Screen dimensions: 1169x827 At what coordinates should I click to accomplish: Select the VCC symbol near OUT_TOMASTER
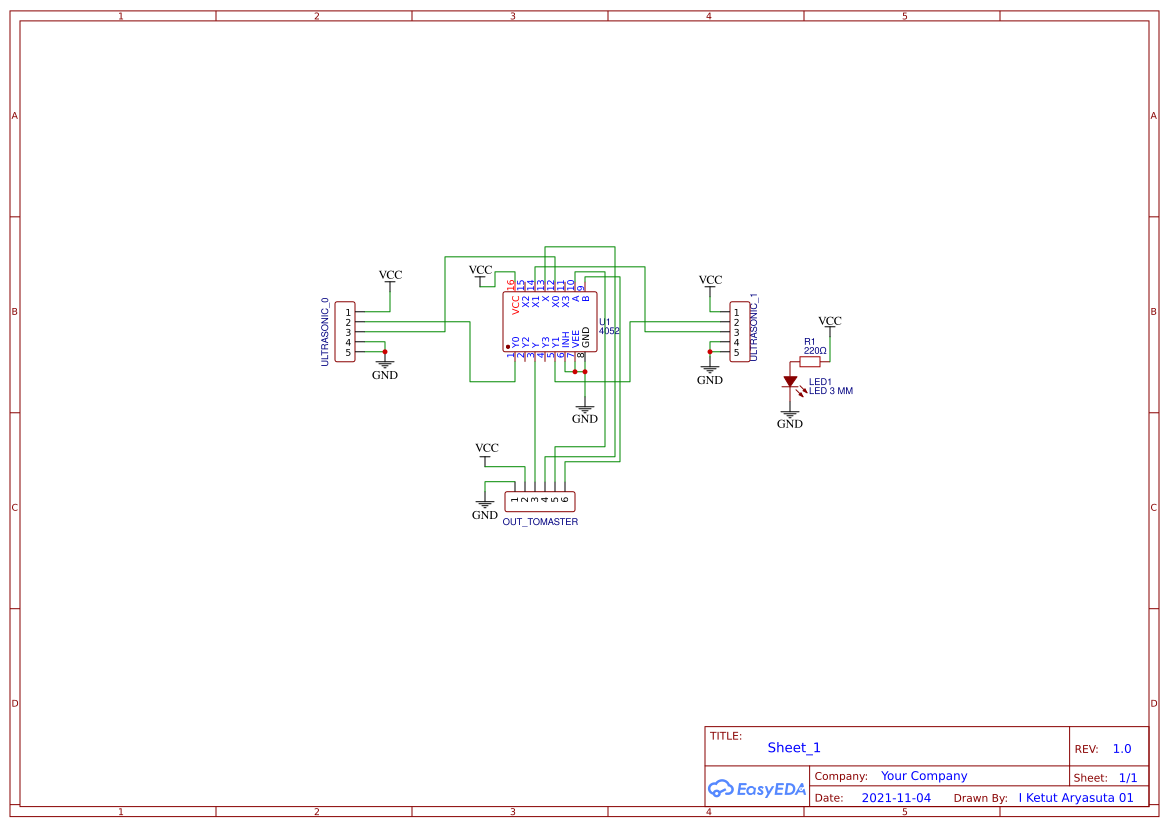click(x=487, y=450)
